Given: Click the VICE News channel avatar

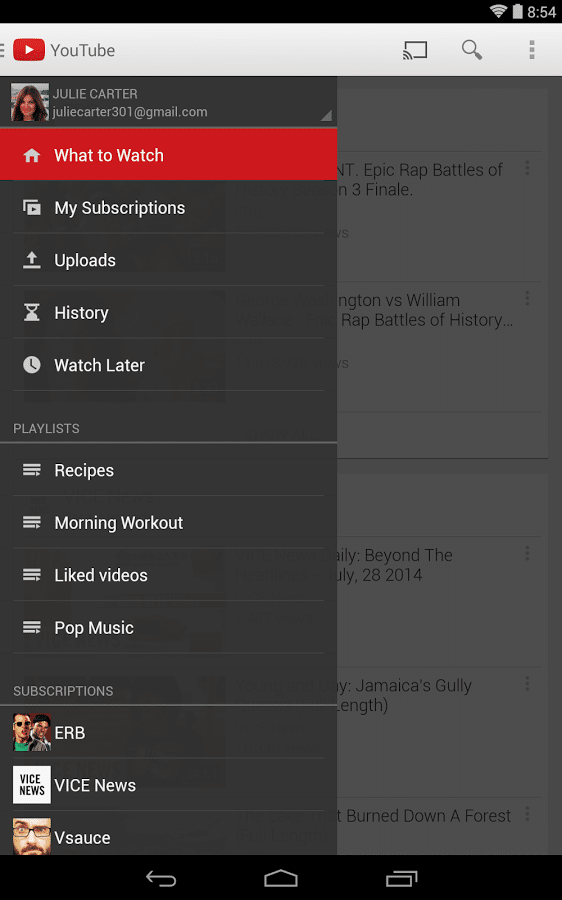Looking at the screenshot, I should point(32,785).
